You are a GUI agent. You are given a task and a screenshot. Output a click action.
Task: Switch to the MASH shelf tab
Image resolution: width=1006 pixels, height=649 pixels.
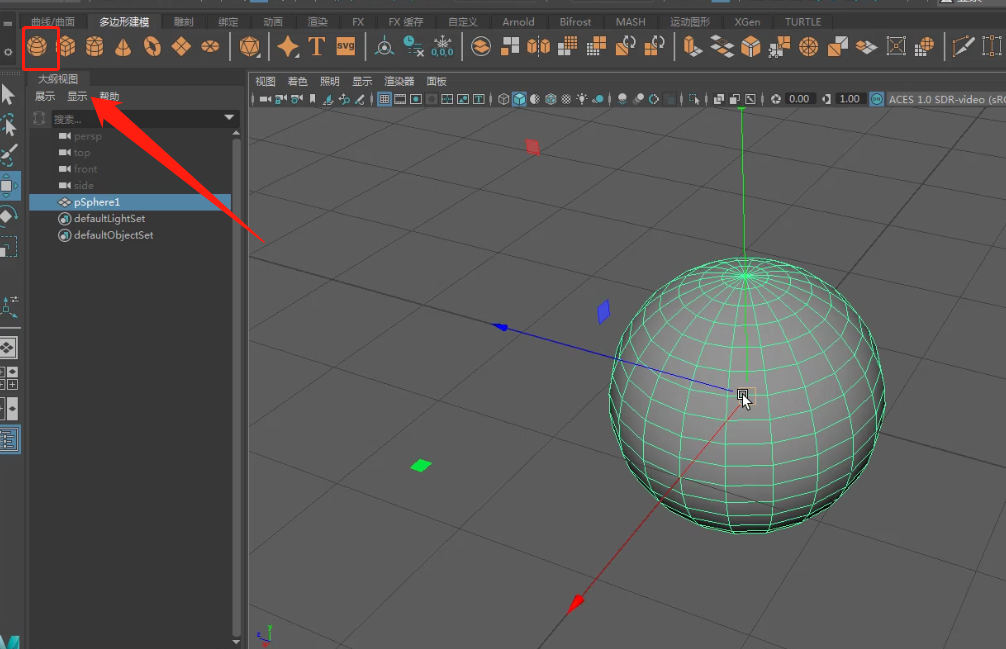(631, 22)
